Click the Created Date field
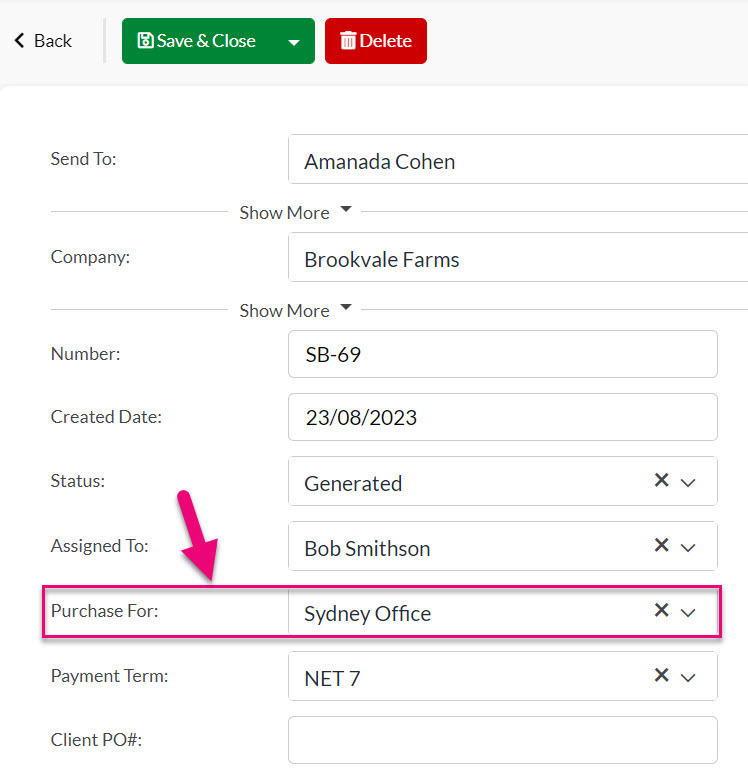Image resolution: width=748 pixels, height=768 pixels. 503,417
